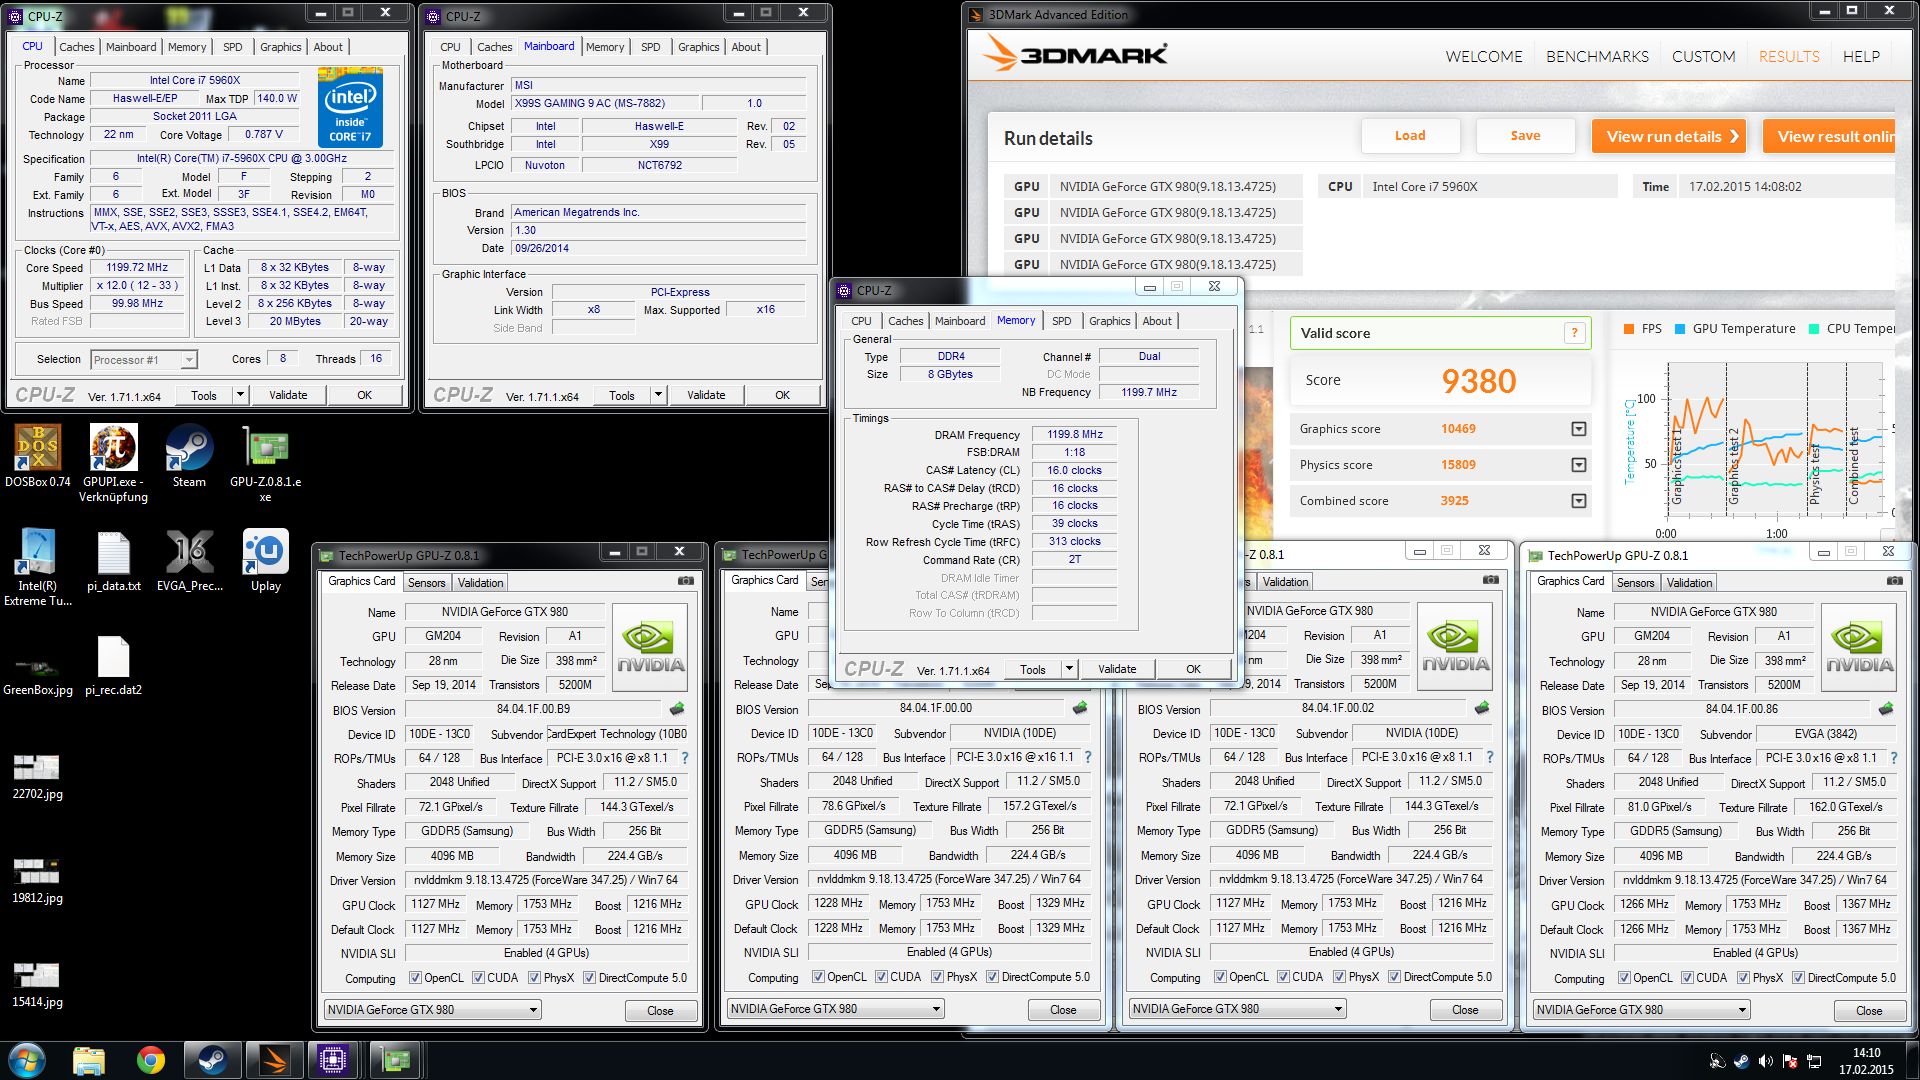The width and height of the screenshot is (1920, 1080).
Task: Open GPUPI.exe shortcut on desktop
Action: tap(113, 462)
